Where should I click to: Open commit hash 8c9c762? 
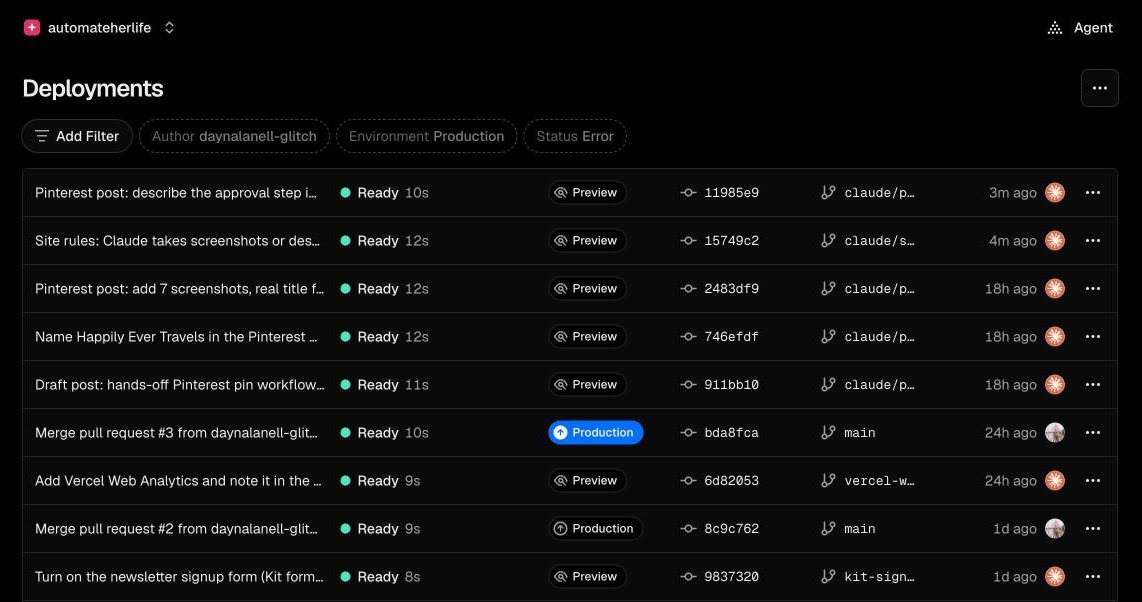click(x=731, y=529)
